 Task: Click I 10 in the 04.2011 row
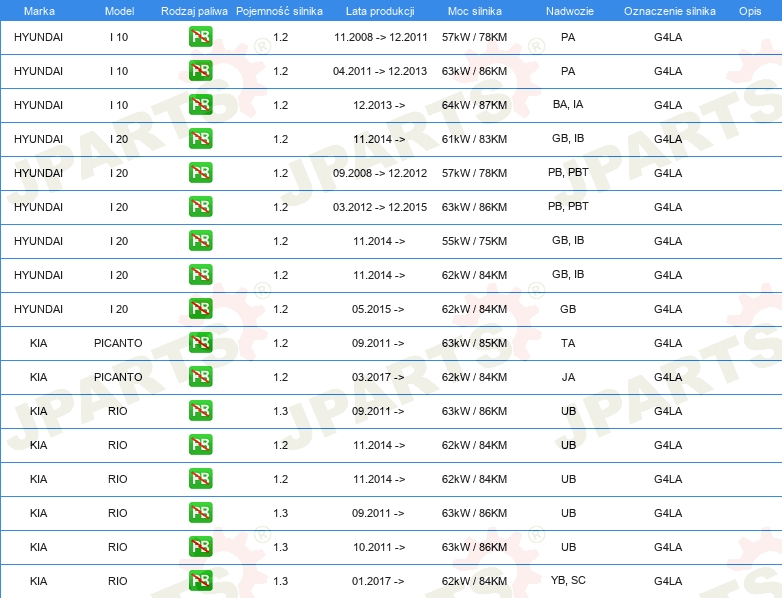(x=119, y=71)
